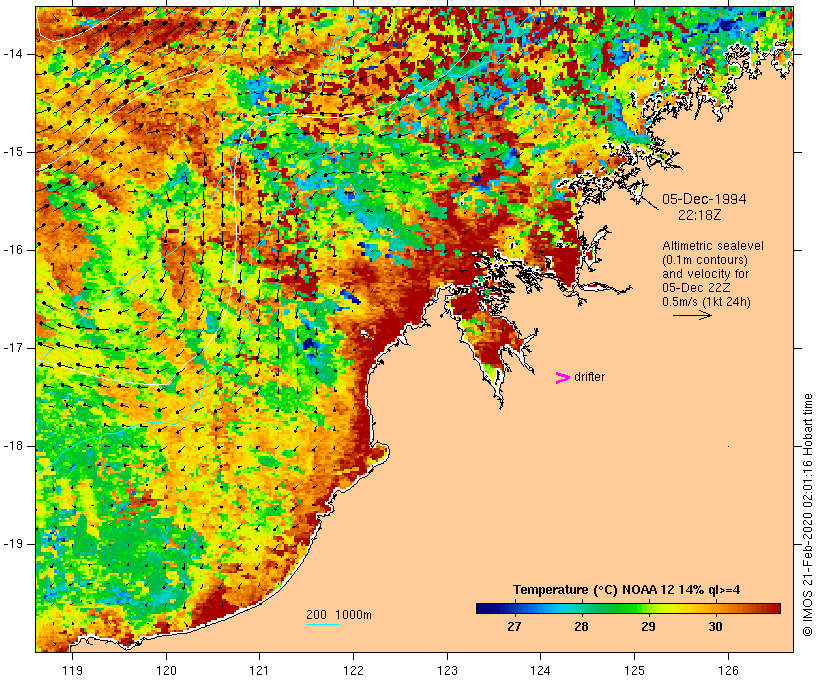Click the '05-Dec 22Z' text
Viewport: 820px width, 680px height.
coord(696,288)
